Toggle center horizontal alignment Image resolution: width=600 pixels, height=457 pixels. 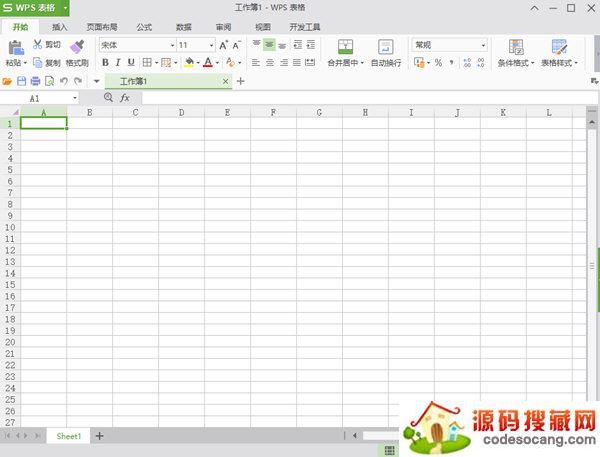[x=270, y=62]
